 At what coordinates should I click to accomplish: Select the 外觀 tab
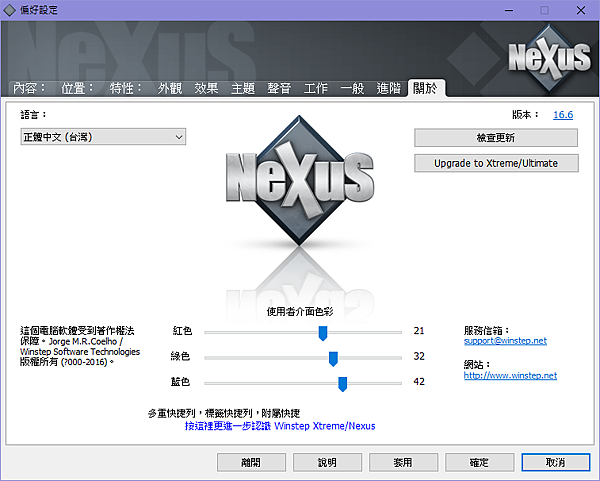[x=170, y=88]
